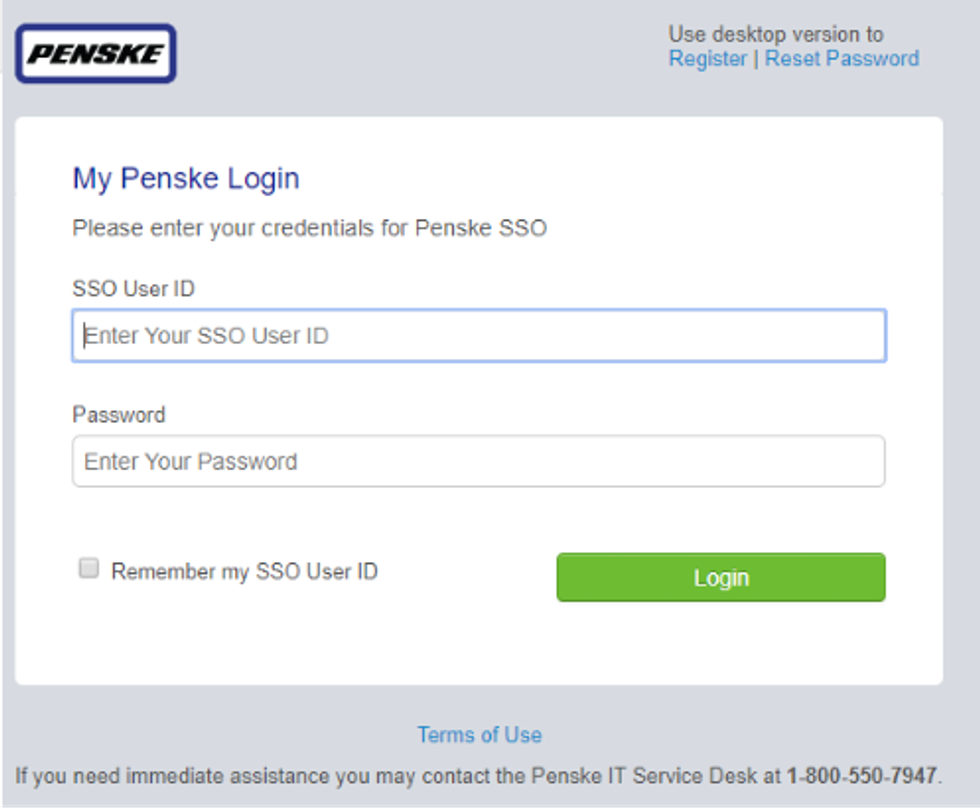980x808 pixels.
Task: Click the My Penske Login heading
Action: tap(185, 178)
